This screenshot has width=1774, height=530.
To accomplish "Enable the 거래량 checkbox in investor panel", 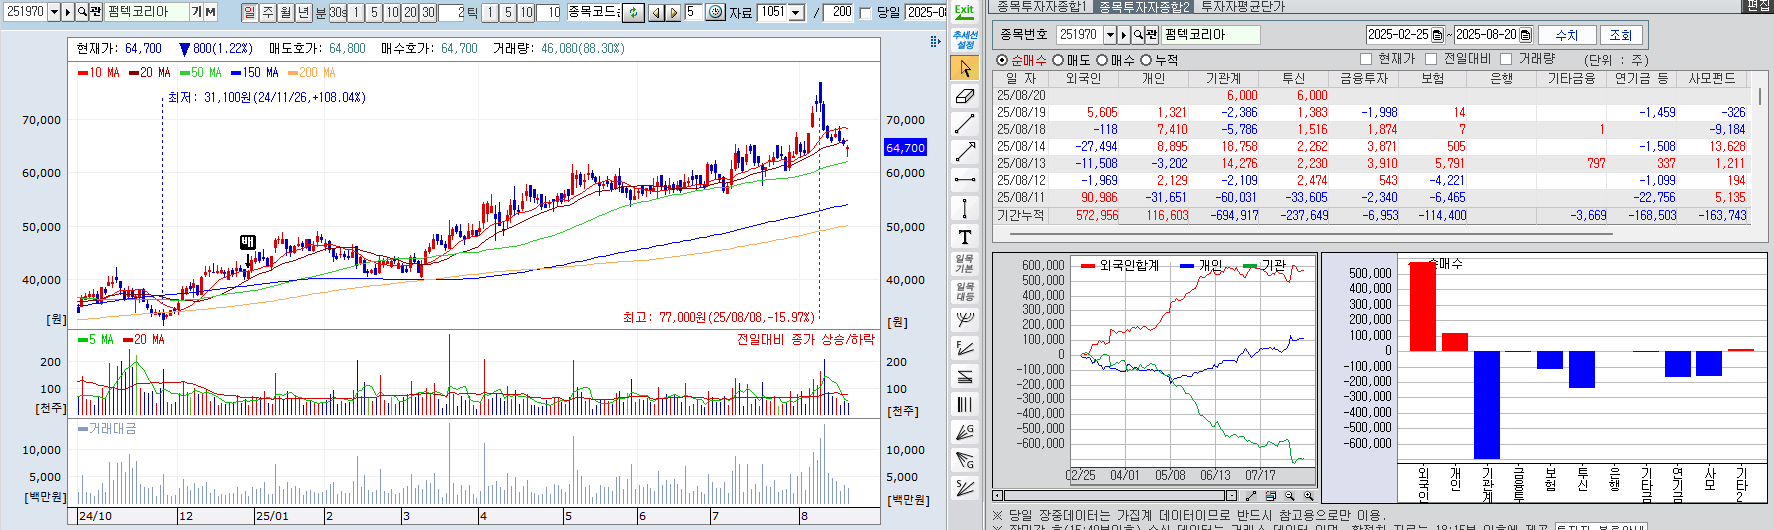I will pos(1506,59).
